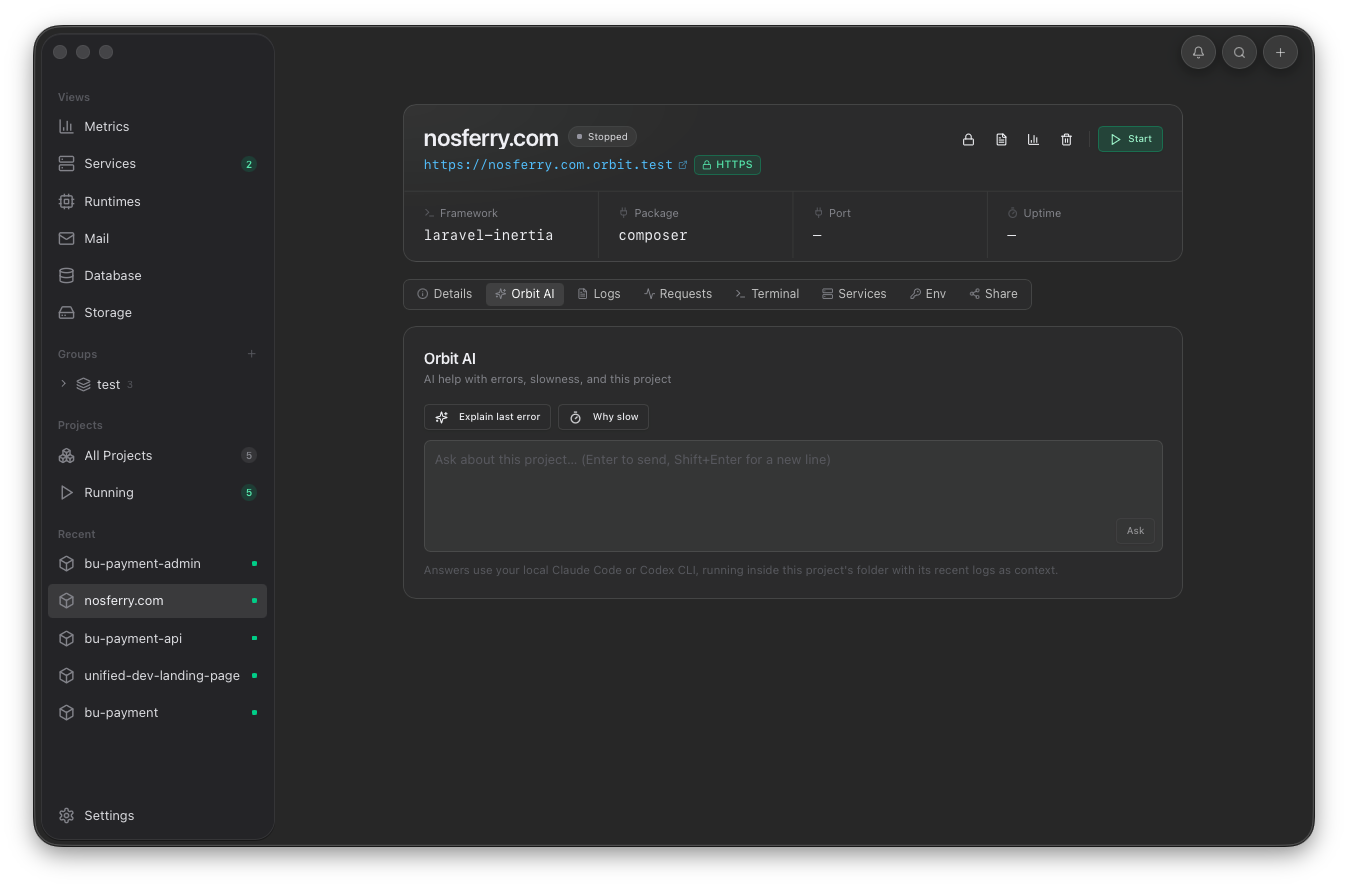Click the lock icon in project header
This screenshot has width=1348, height=888.
[x=968, y=139]
